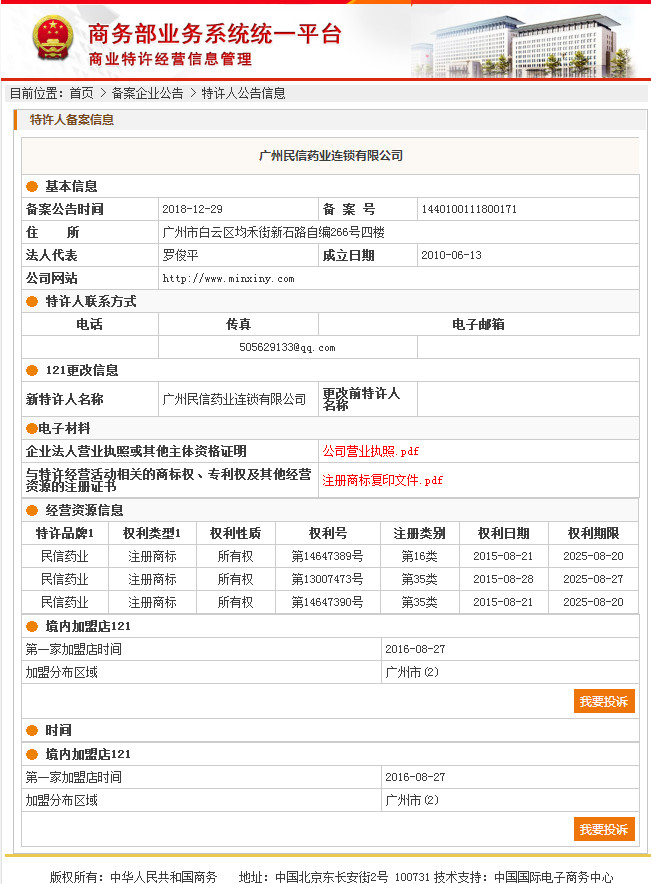Viewport: 651px width, 884px height.
Task: Click trademark number 第13007473号
Action: click(x=327, y=580)
